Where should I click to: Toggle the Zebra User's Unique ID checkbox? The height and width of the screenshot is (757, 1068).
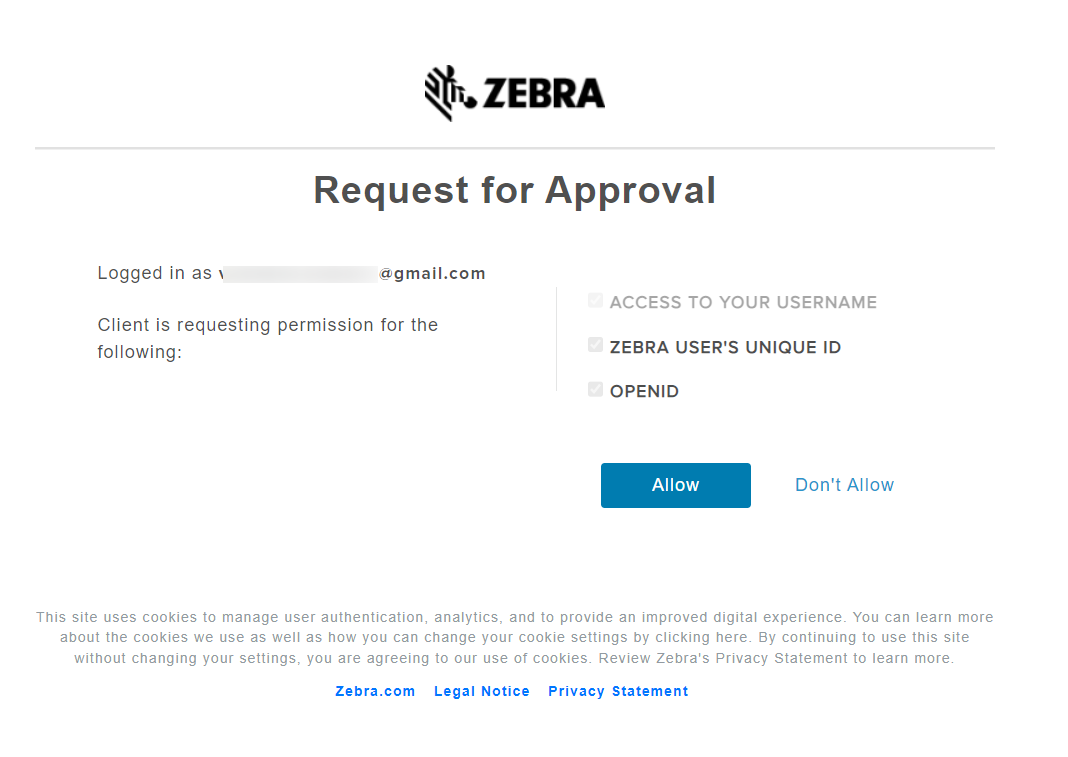pos(595,345)
